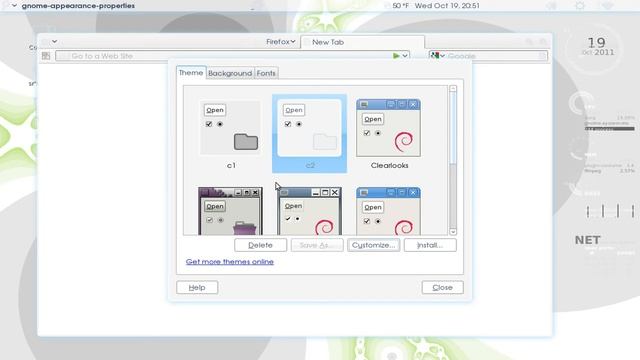Image resolution: width=640 pixels, height=360 pixels.
Task: Expand the URL history dropdown arrow
Action: [x=405, y=56]
